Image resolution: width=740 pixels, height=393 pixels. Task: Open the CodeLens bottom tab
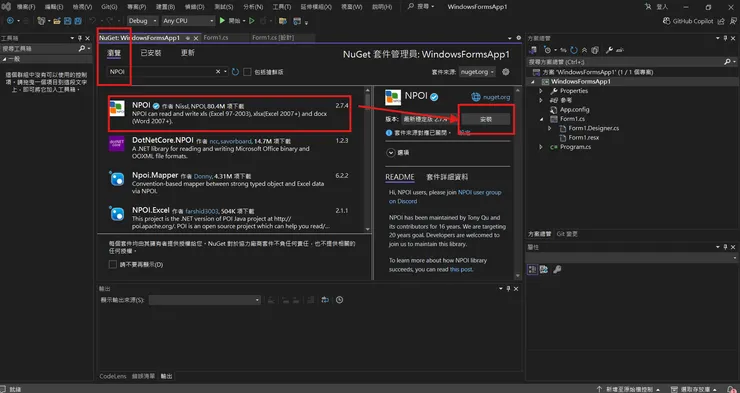[x=113, y=376]
